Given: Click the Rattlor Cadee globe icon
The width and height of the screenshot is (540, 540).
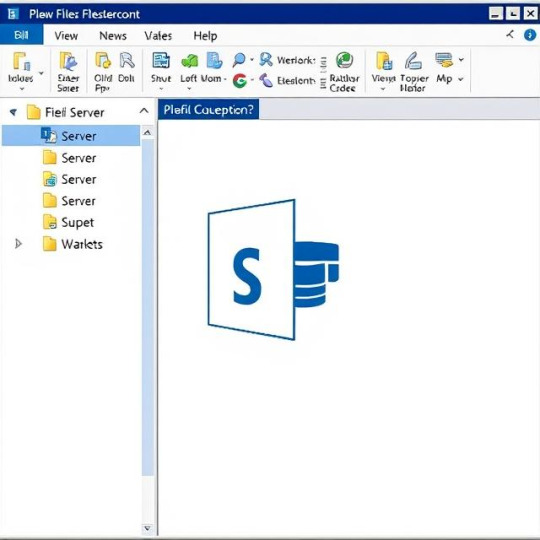Looking at the screenshot, I should coord(344,61).
